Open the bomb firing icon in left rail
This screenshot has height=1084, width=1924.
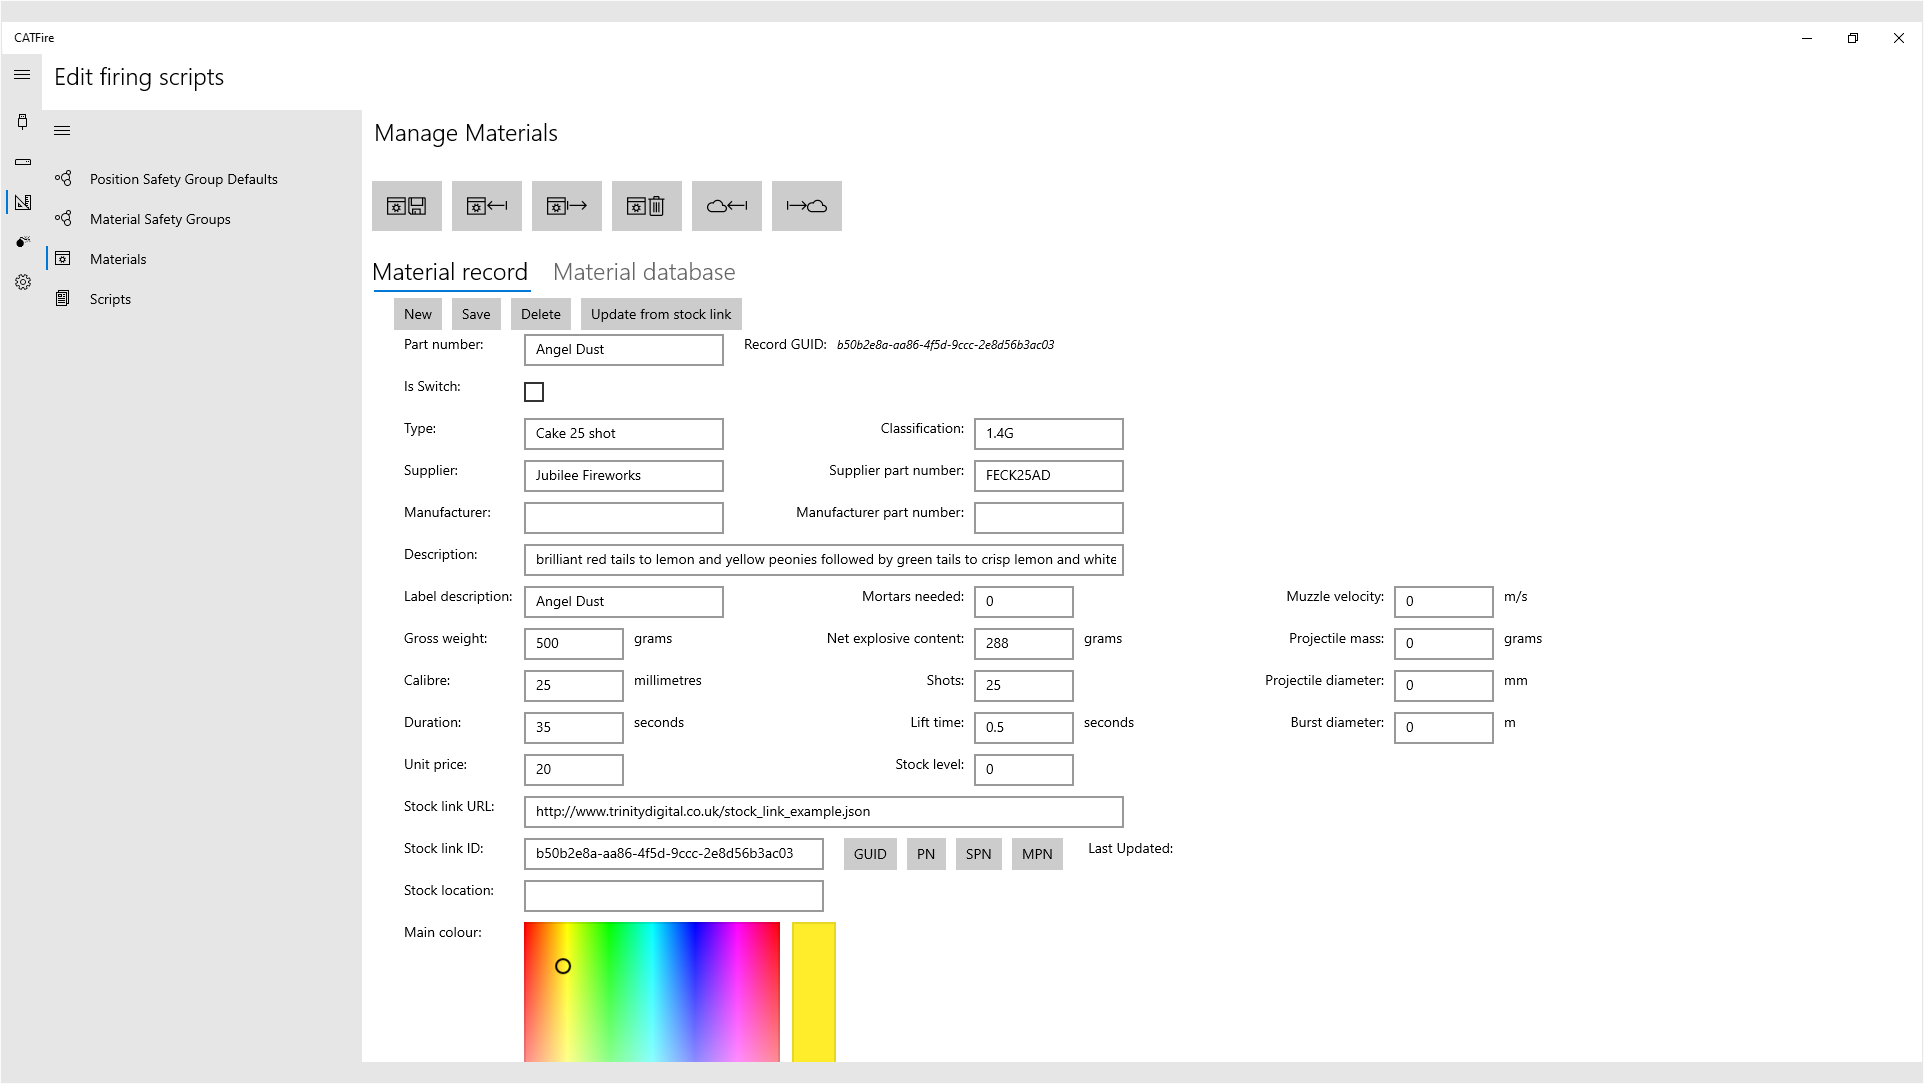[x=23, y=242]
